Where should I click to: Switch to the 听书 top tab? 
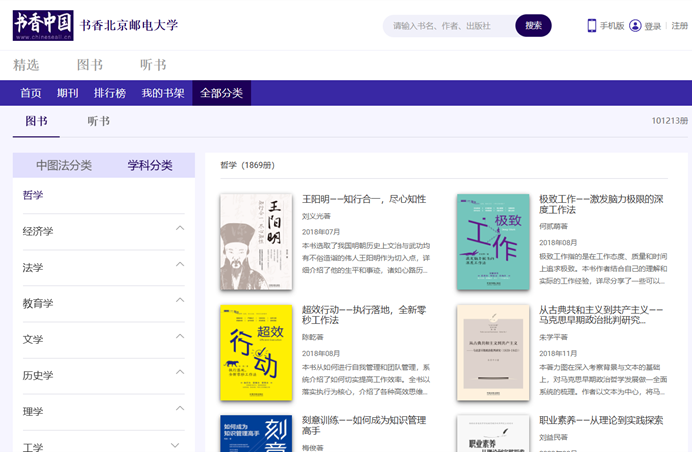pyautogui.click(x=153, y=65)
